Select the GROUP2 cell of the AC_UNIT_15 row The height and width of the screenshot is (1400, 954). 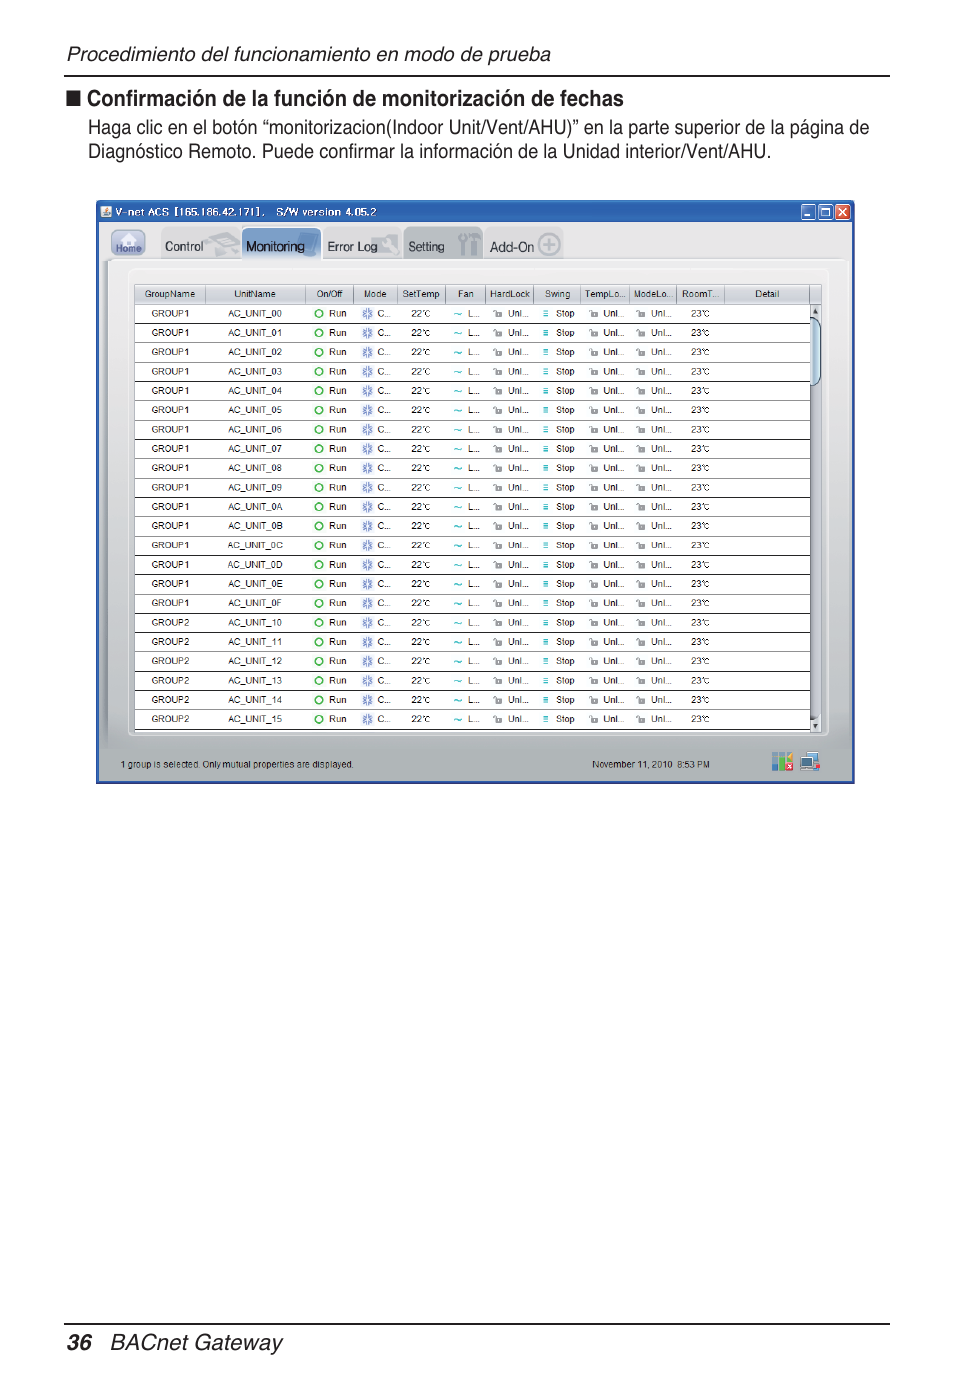pyautogui.click(x=170, y=720)
